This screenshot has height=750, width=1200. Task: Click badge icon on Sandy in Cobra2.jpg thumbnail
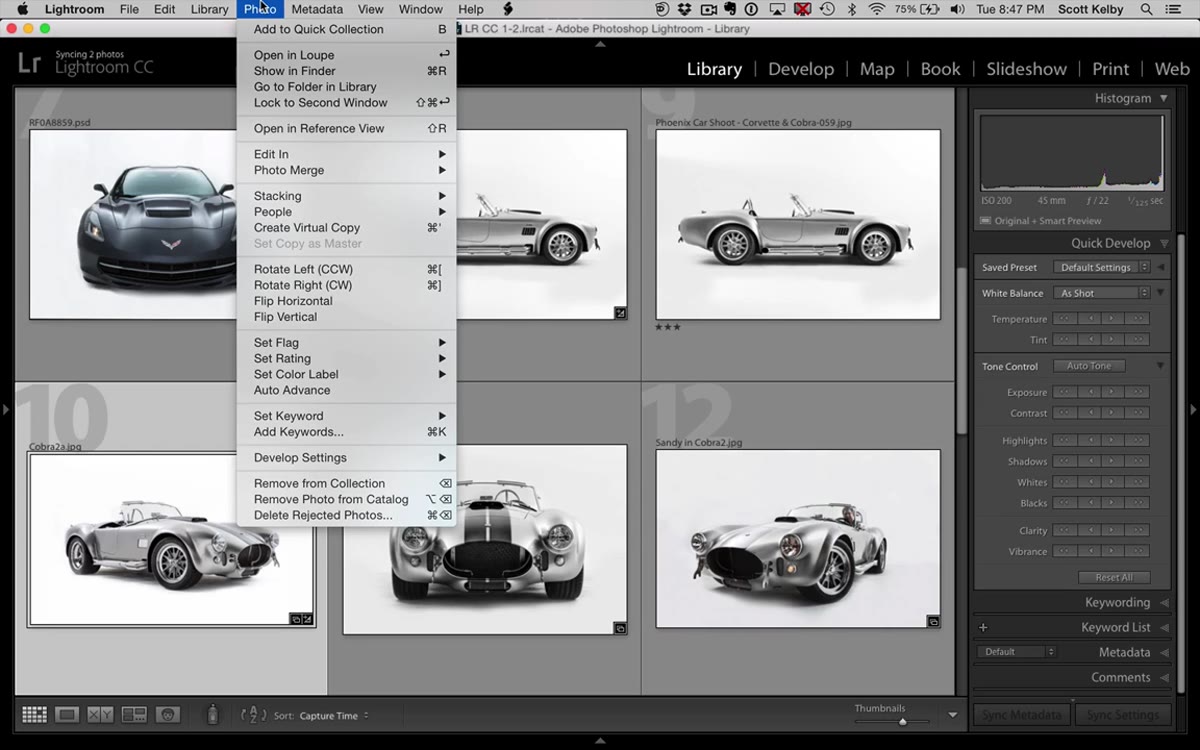pos(933,621)
